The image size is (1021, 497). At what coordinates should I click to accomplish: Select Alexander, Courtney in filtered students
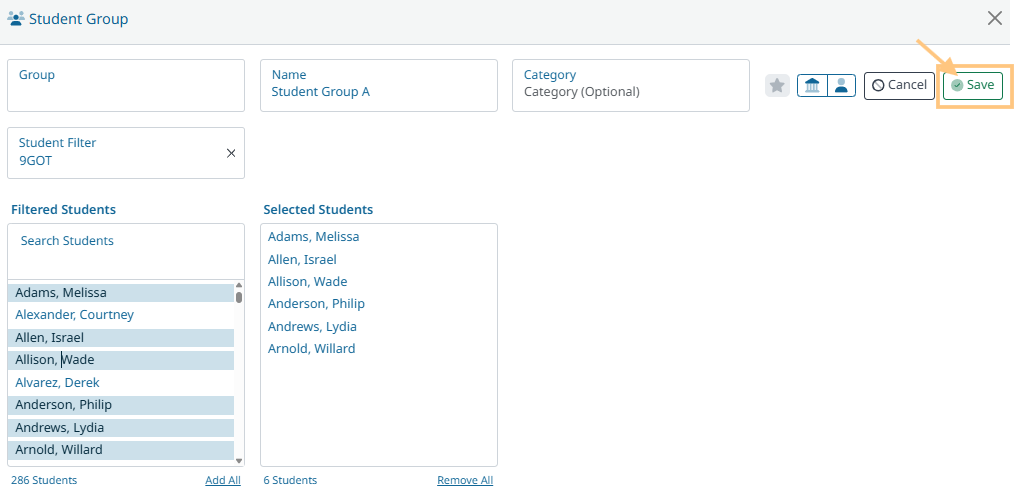(75, 315)
